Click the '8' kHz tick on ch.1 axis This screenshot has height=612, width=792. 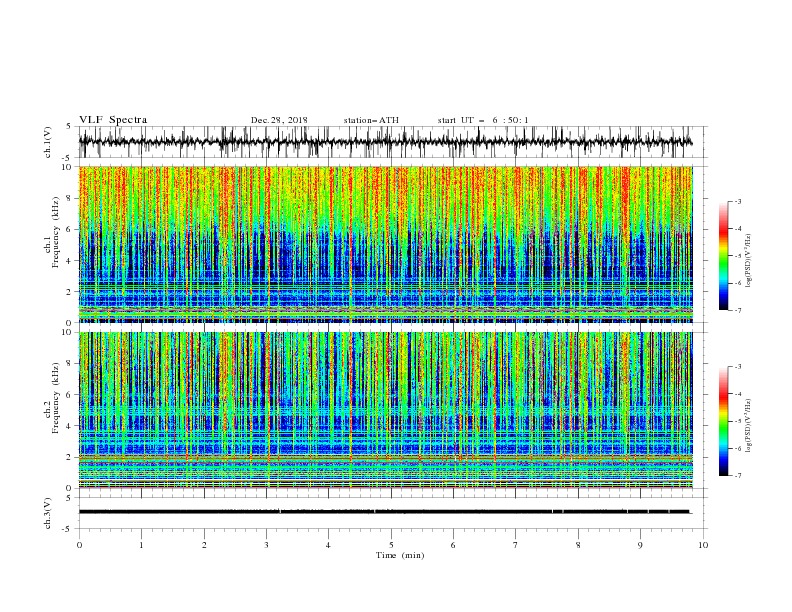(x=70, y=198)
